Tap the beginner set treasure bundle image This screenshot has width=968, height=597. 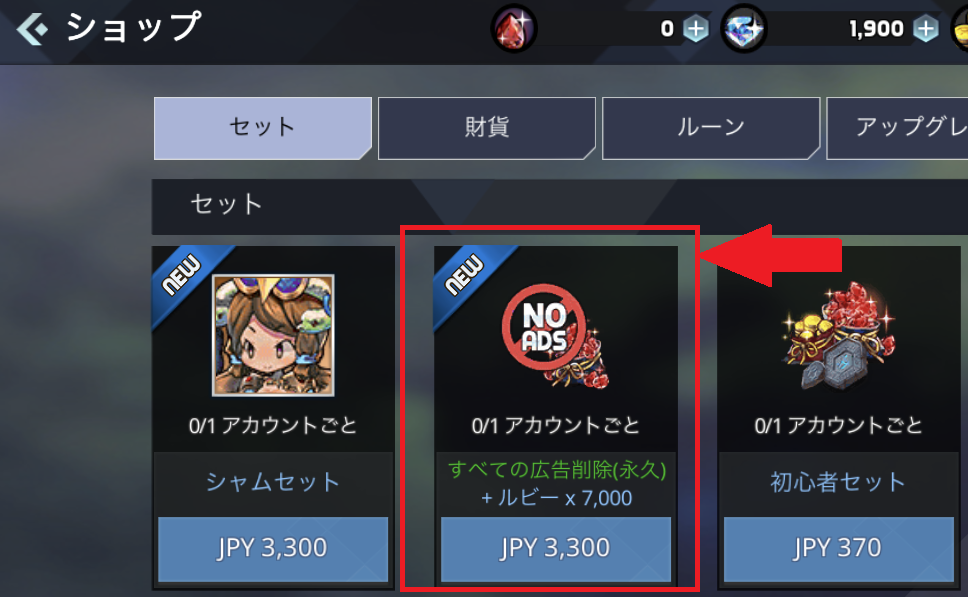(x=838, y=336)
